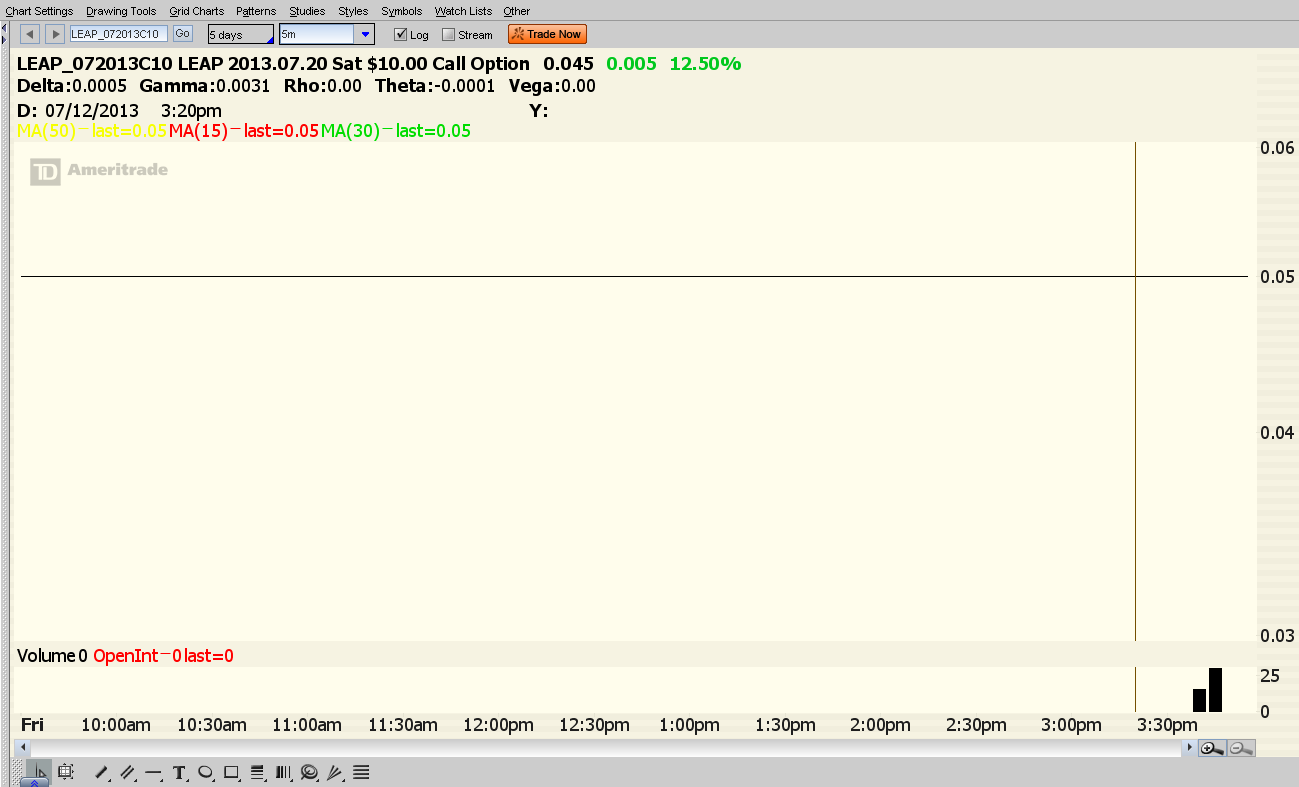Open the 5 days range selector

click(240, 35)
